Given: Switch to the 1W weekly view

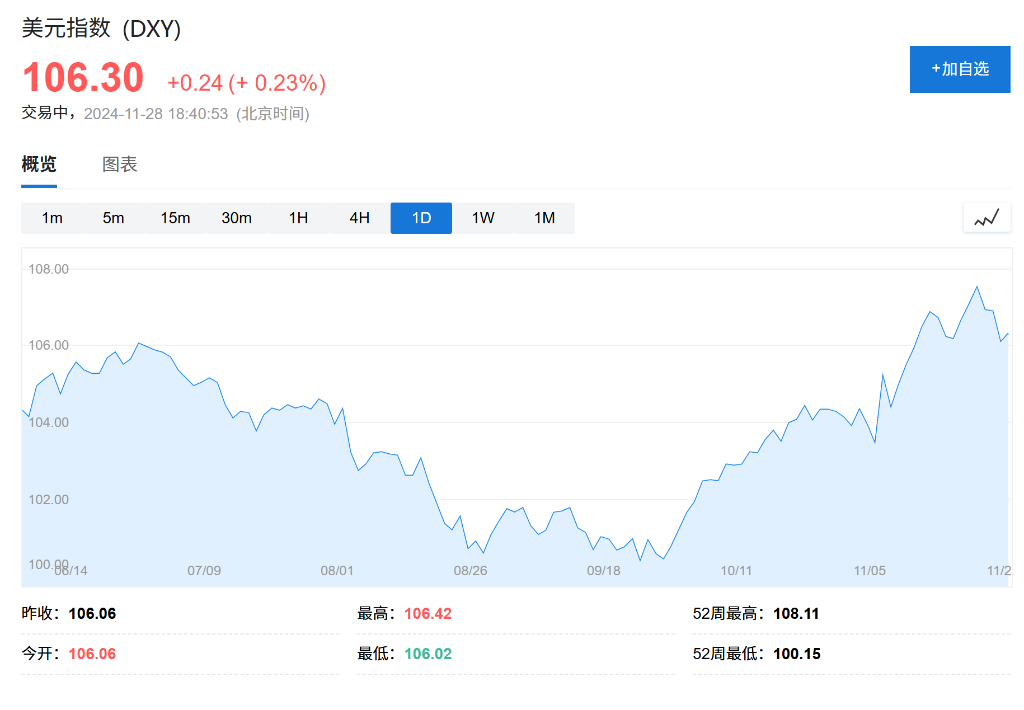Looking at the screenshot, I should click(483, 218).
